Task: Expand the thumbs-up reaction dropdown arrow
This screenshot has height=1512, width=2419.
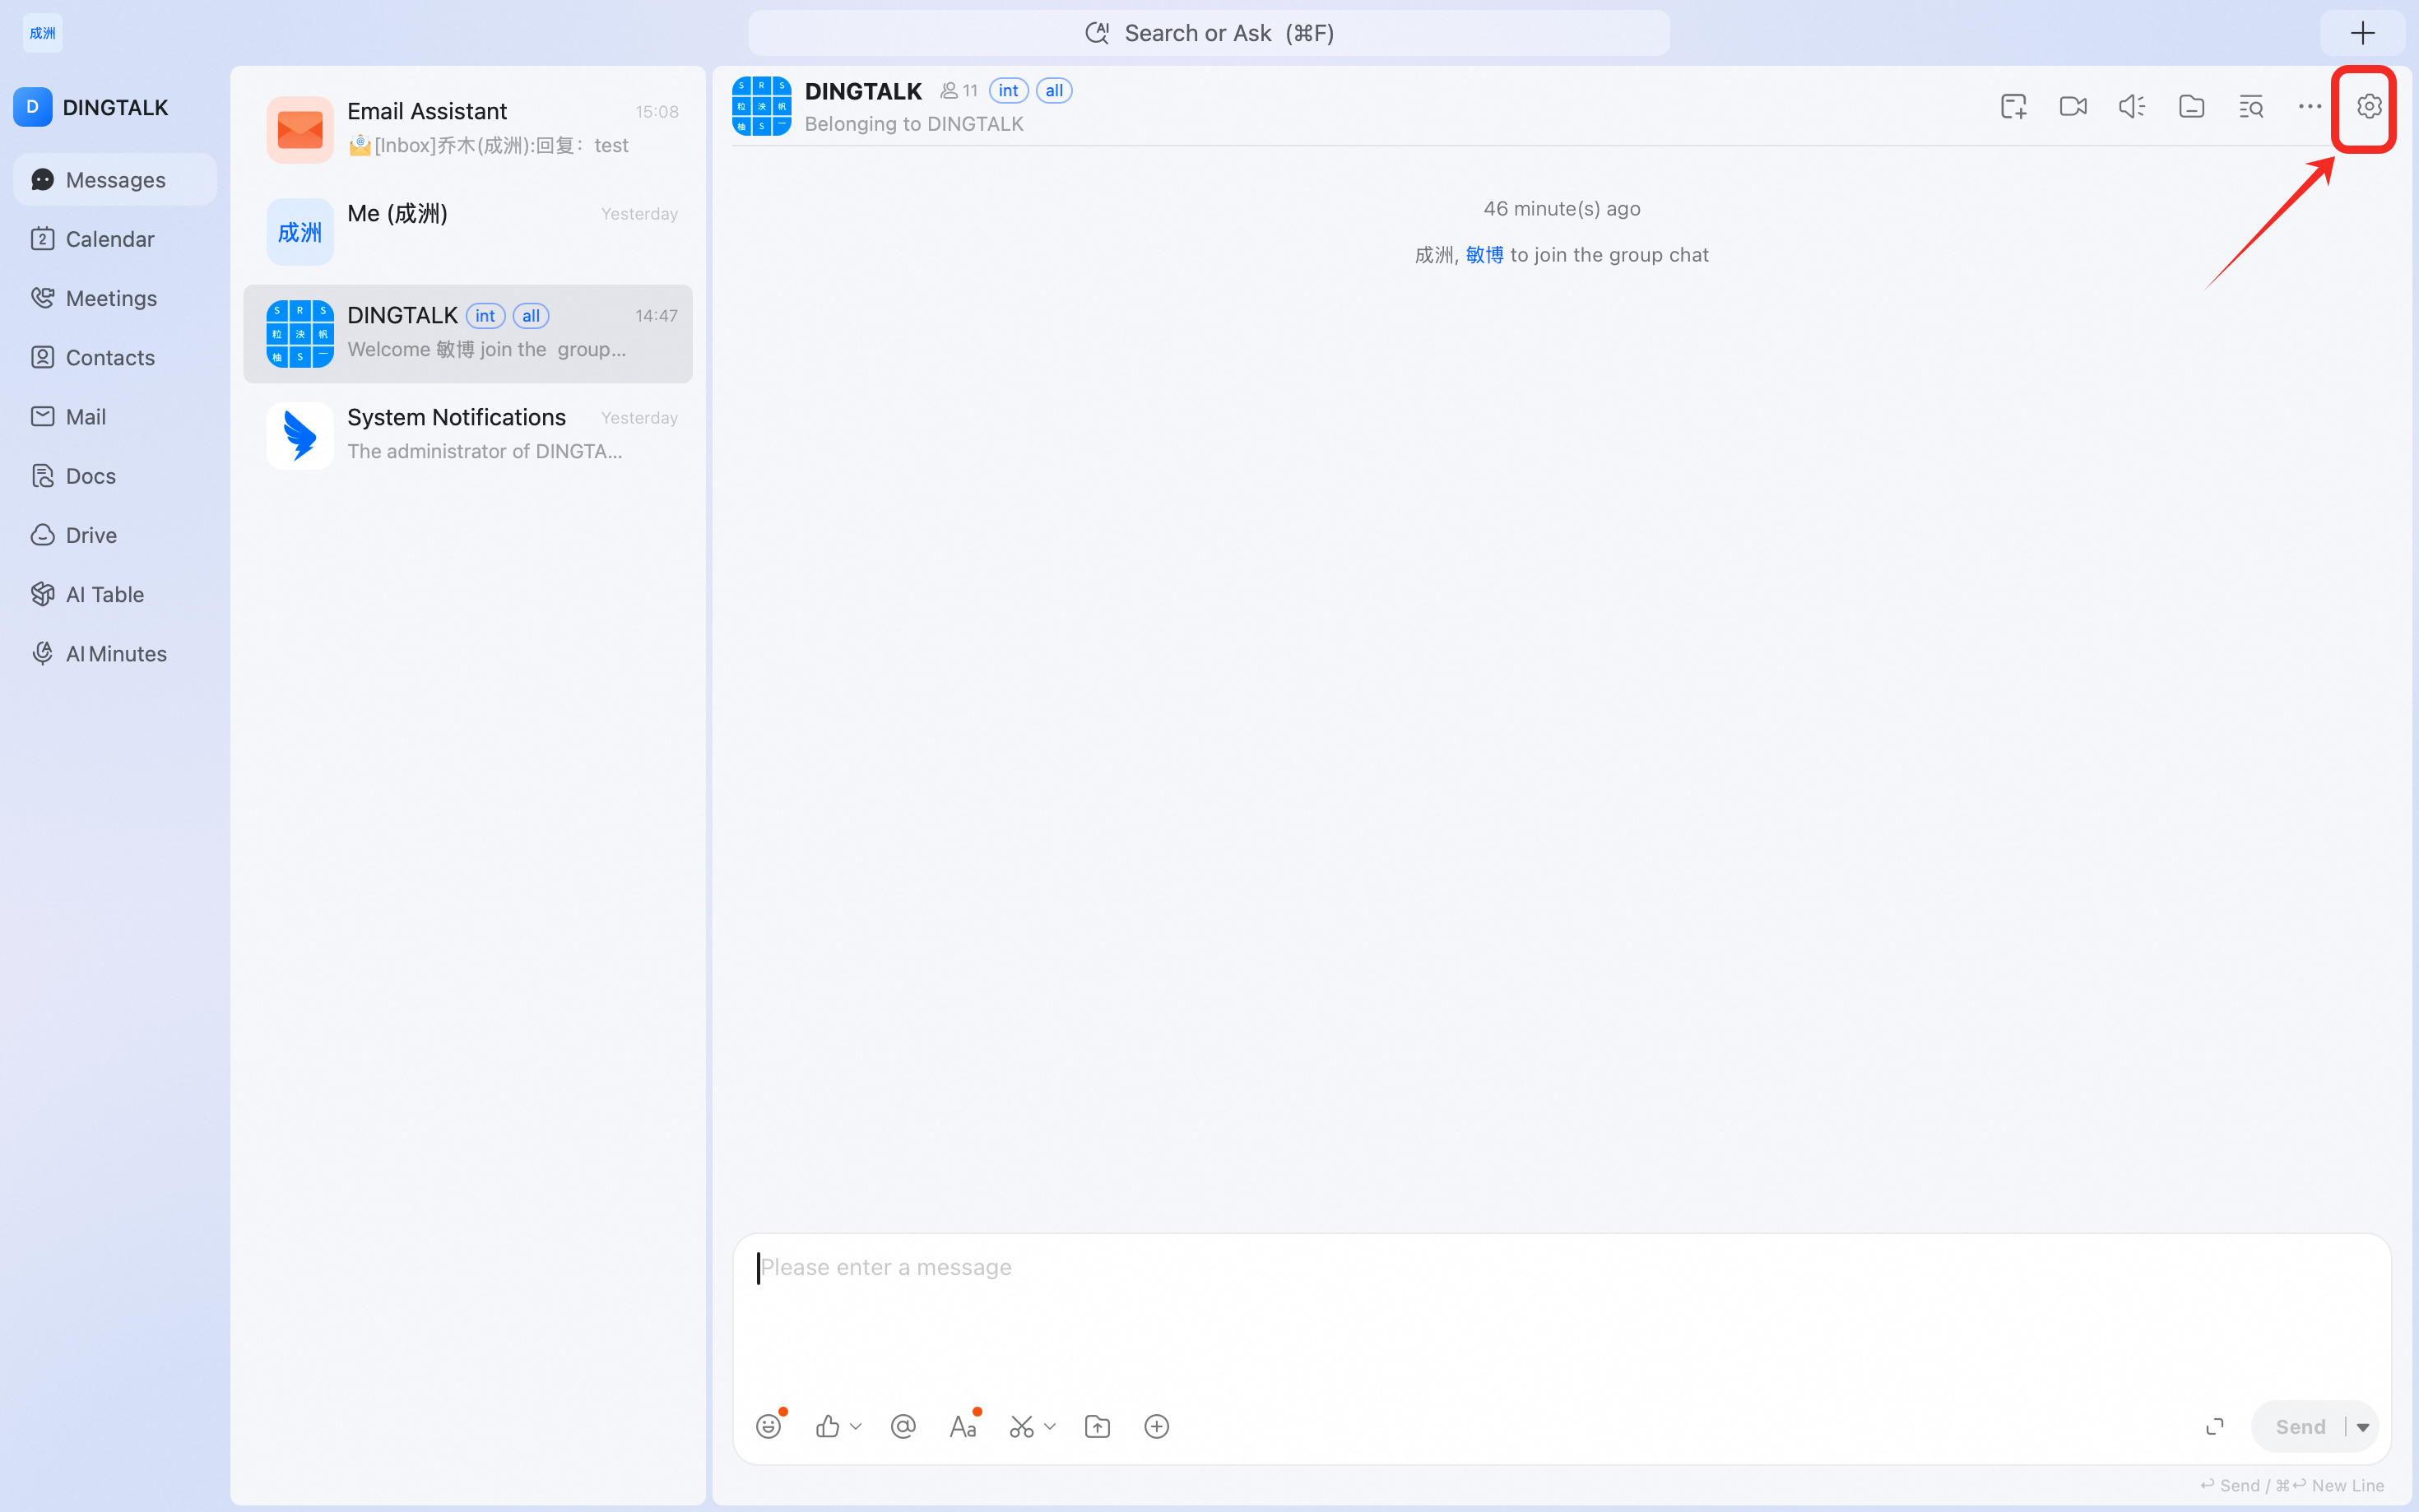Action: [855, 1427]
